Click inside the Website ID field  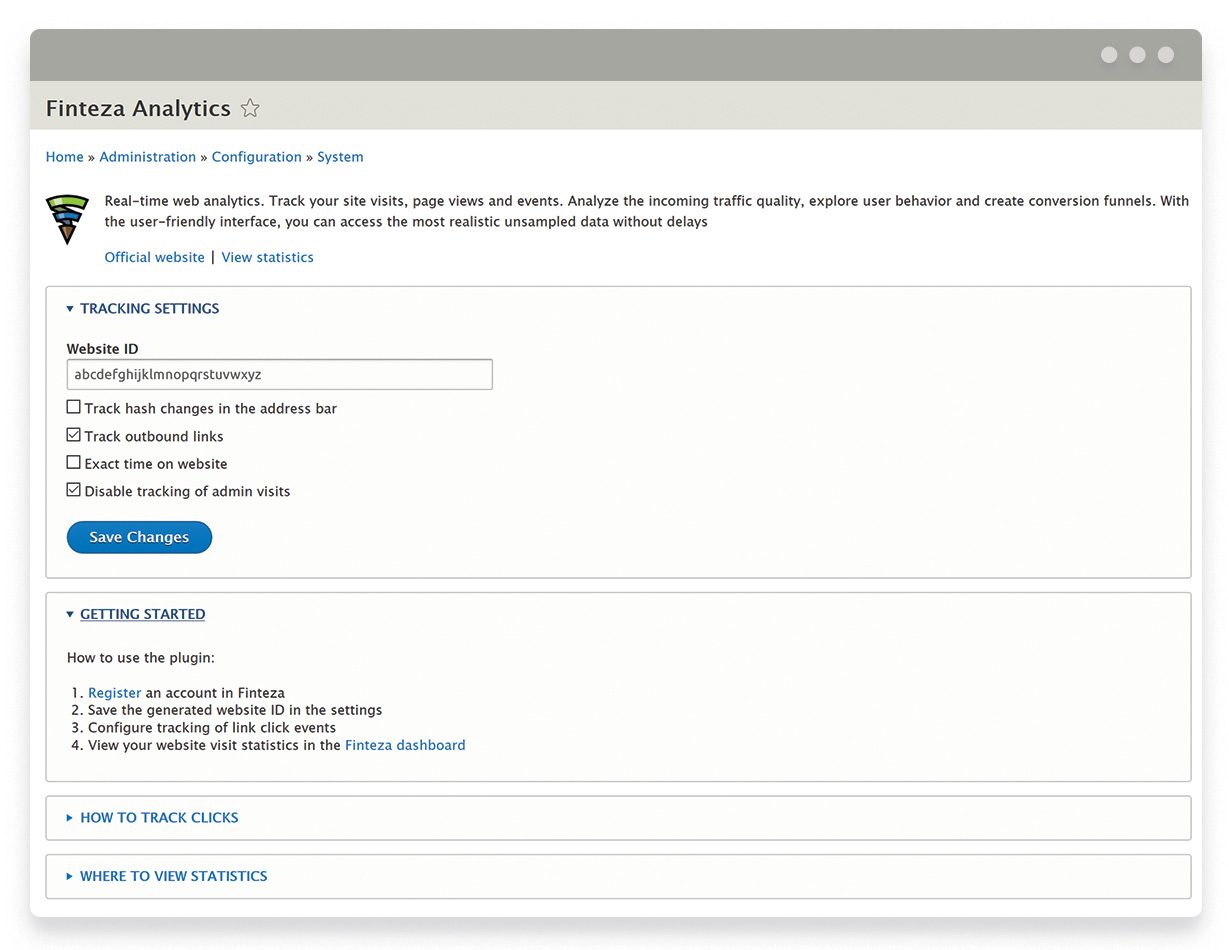pyautogui.click(x=279, y=374)
